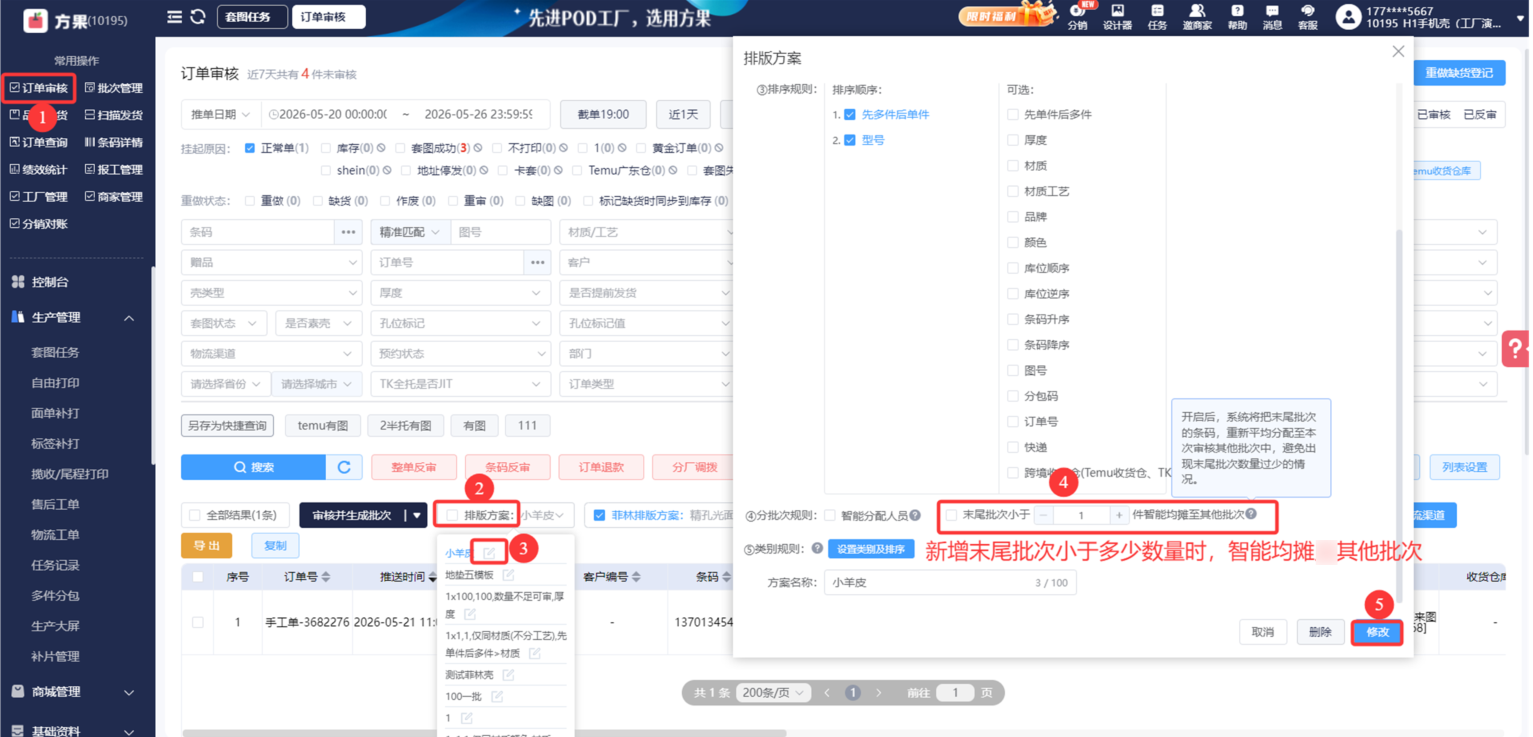Toggle the sidebar collapse hamburger icon
Image resolution: width=1533 pixels, height=737 pixels.
pyautogui.click(x=174, y=17)
